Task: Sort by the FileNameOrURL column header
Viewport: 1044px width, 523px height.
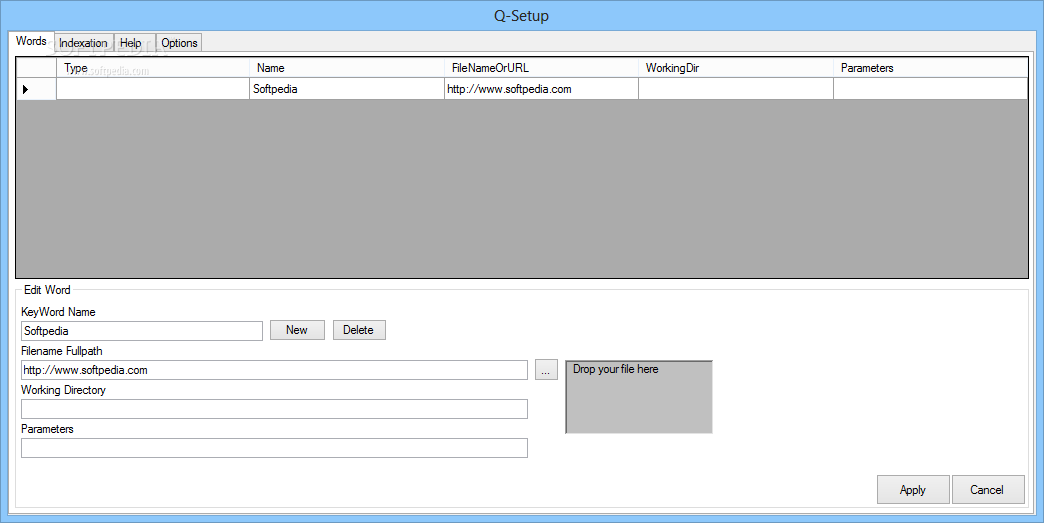Action: pos(541,68)
